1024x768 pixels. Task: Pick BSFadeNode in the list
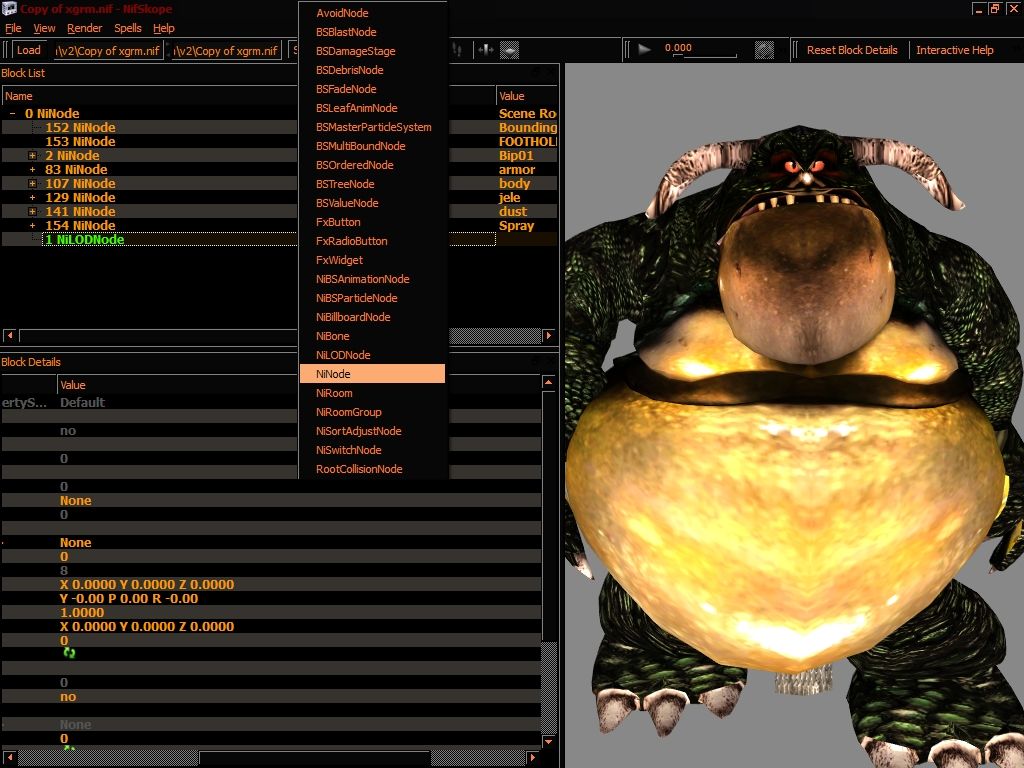pyautogui.click(x=372, y=89)
